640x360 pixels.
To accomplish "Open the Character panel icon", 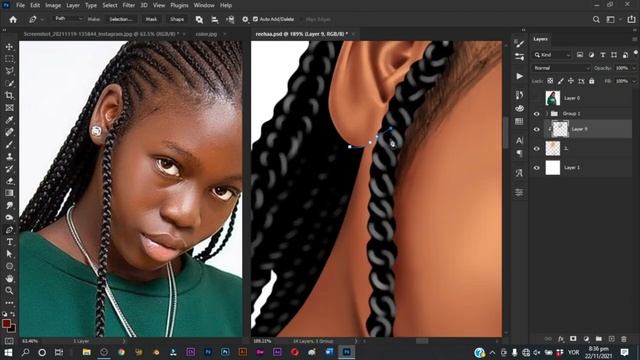I will (x=519, y=140).
